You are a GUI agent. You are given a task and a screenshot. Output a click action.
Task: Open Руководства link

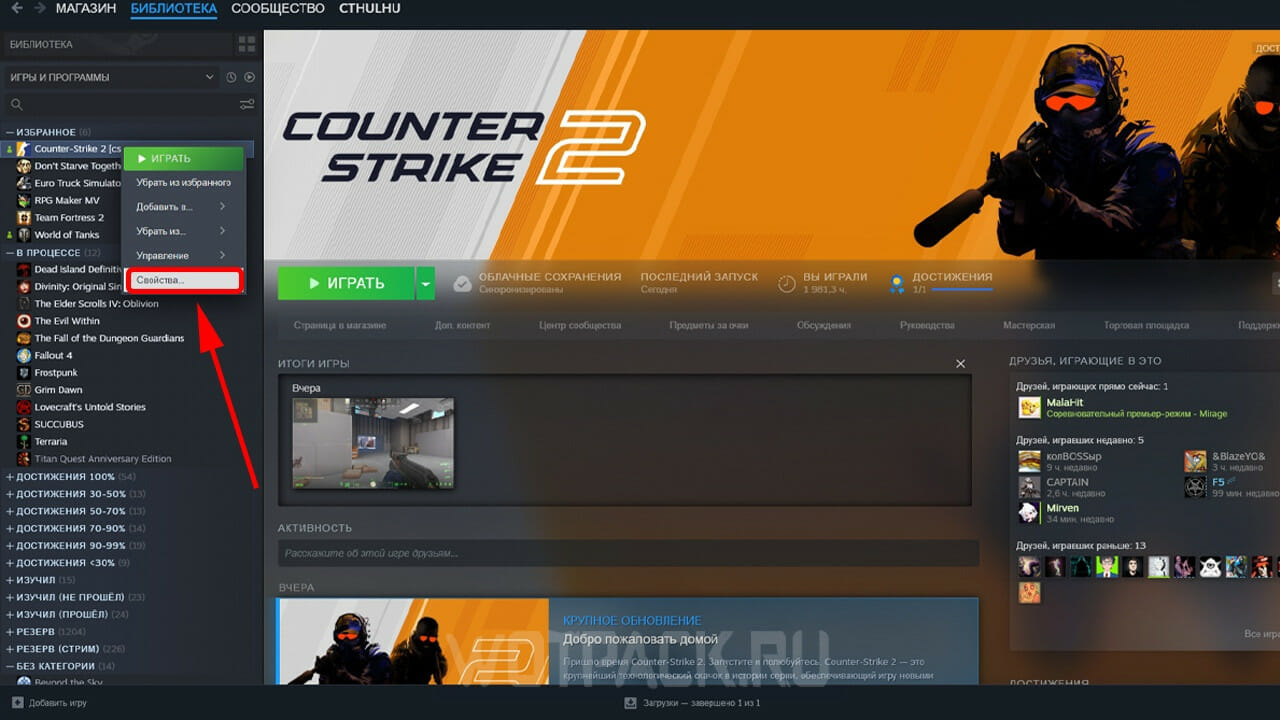pyautogui.click(x=927, y=325)
